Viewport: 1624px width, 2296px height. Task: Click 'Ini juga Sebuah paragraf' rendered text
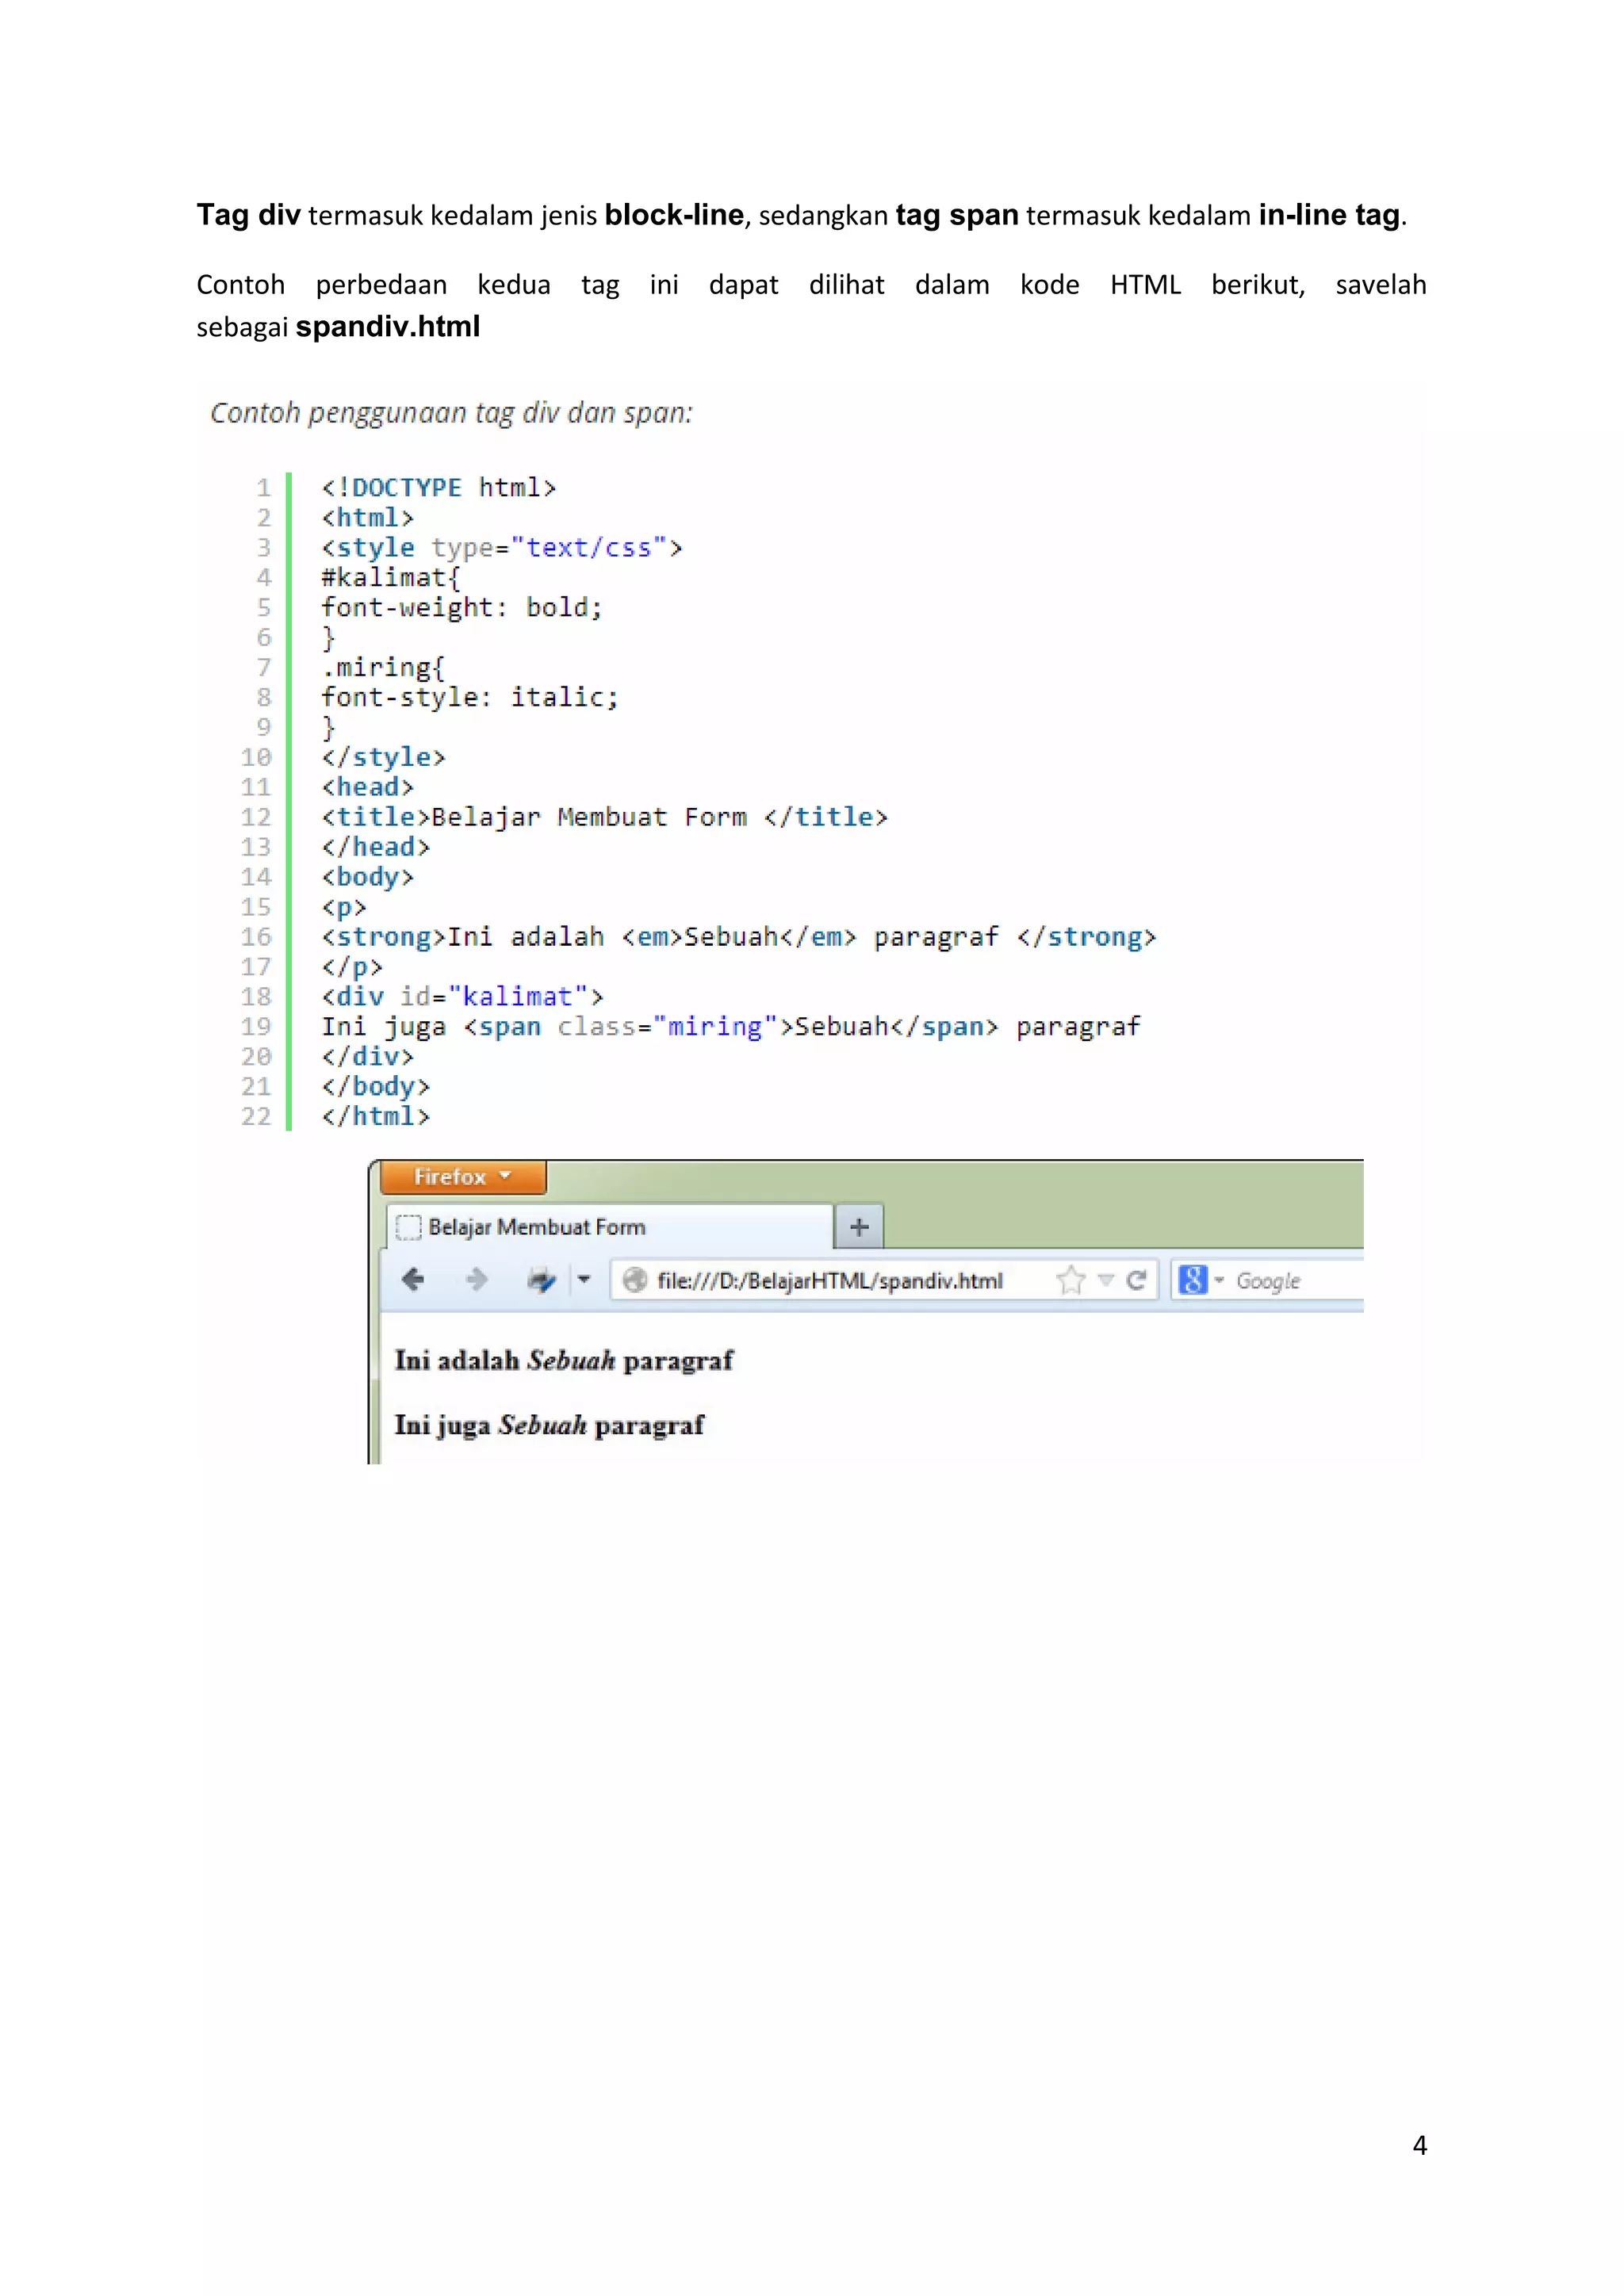pos(549,1426)
